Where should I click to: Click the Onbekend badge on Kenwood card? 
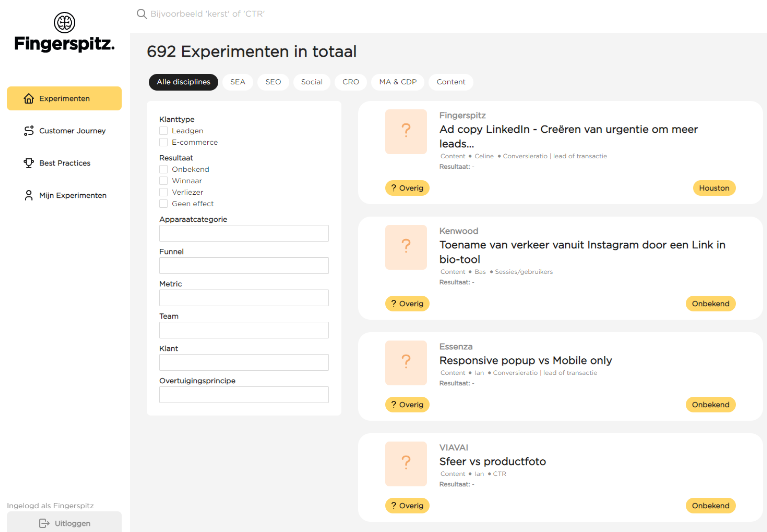pyautogui.click(x=710, y=304)
